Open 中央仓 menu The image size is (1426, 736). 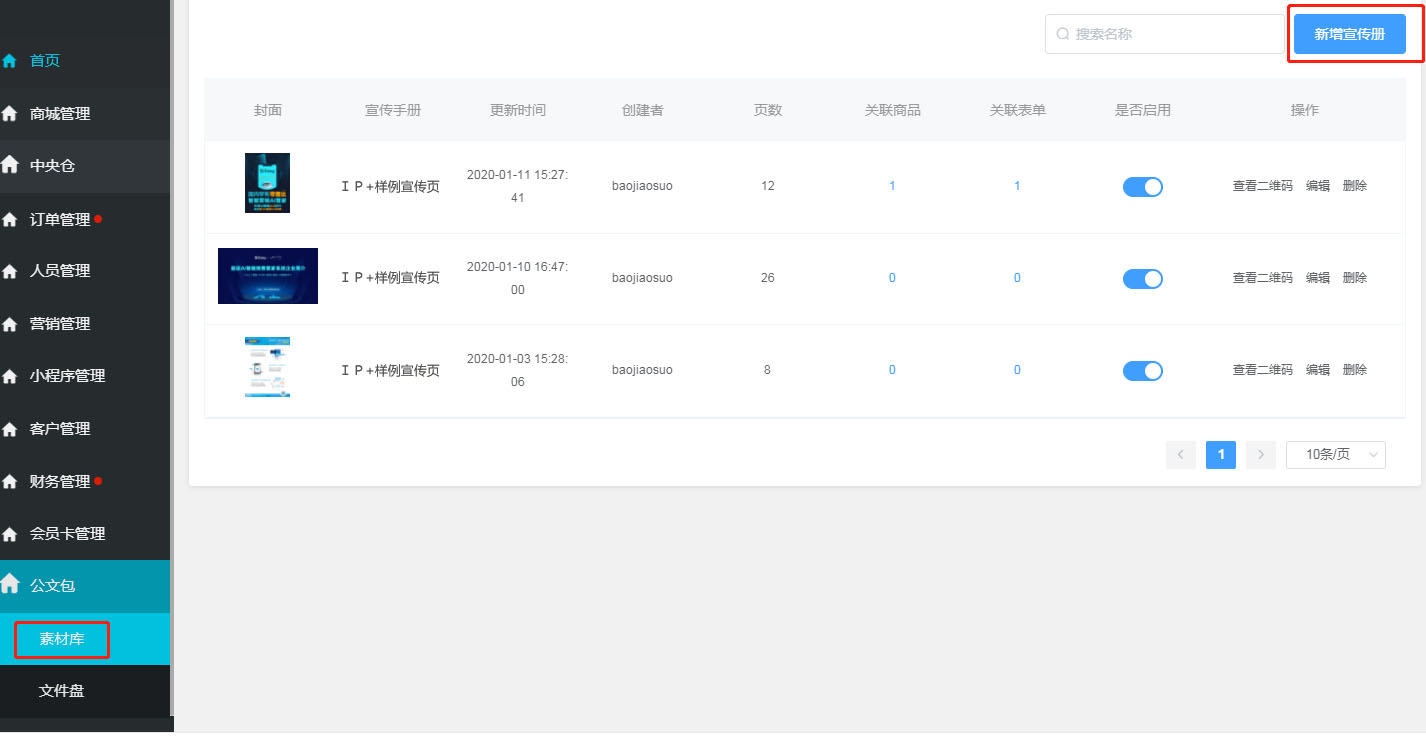85,166
